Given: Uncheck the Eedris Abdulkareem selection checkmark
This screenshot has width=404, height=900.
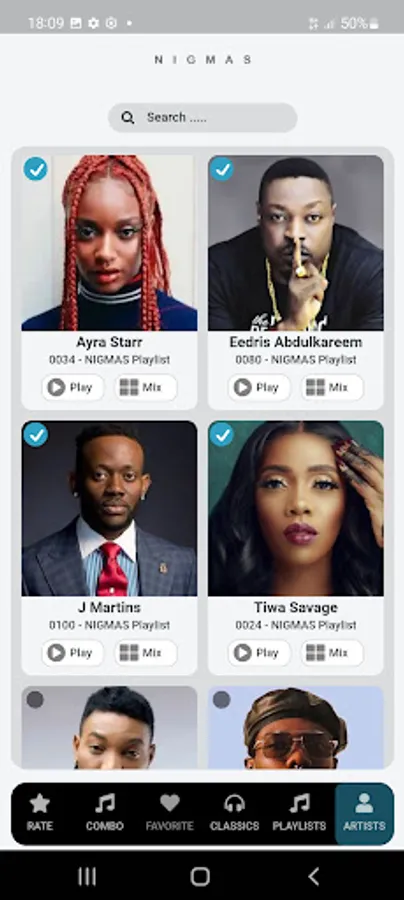Looking at the screenshot, I should [222, 169].
